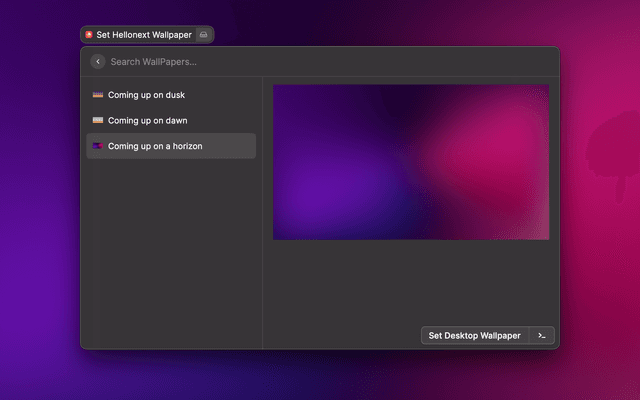640x400 pixels.
Task: Click the extension icon beside the title
Action: (x=203, y=34)
